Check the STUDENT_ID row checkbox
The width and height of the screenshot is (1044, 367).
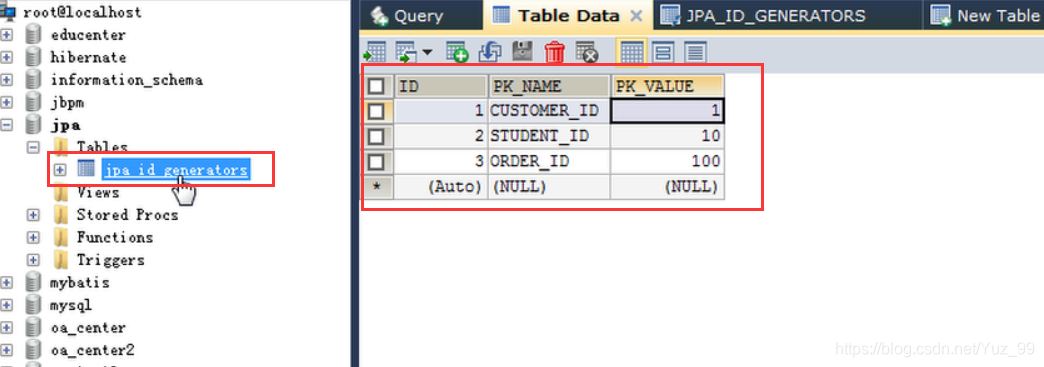(x=376, y=137)
